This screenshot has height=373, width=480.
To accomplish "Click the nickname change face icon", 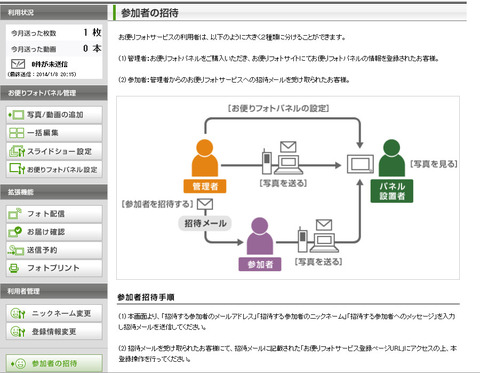I will (x=18, y=313).
